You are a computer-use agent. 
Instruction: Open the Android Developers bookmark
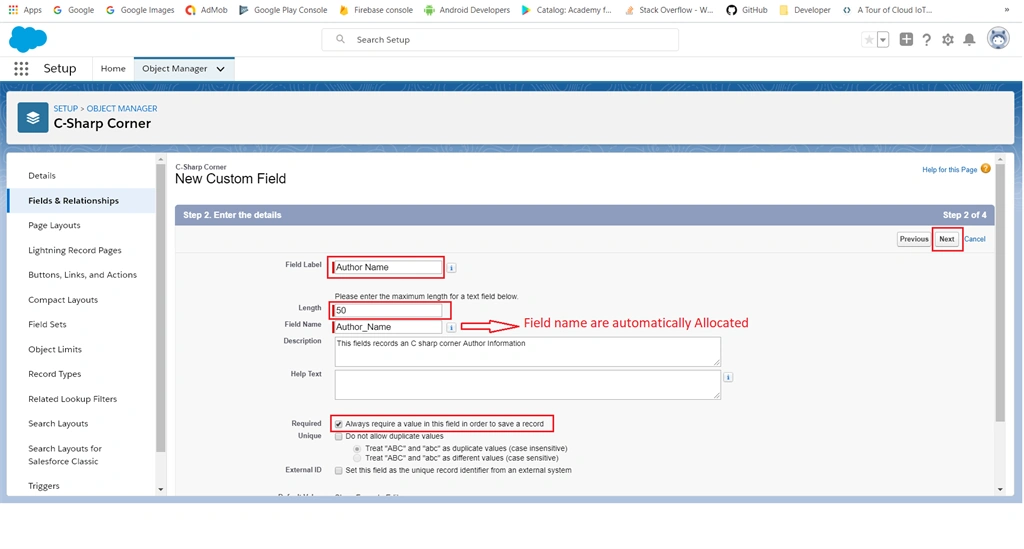tap(467, 10)
